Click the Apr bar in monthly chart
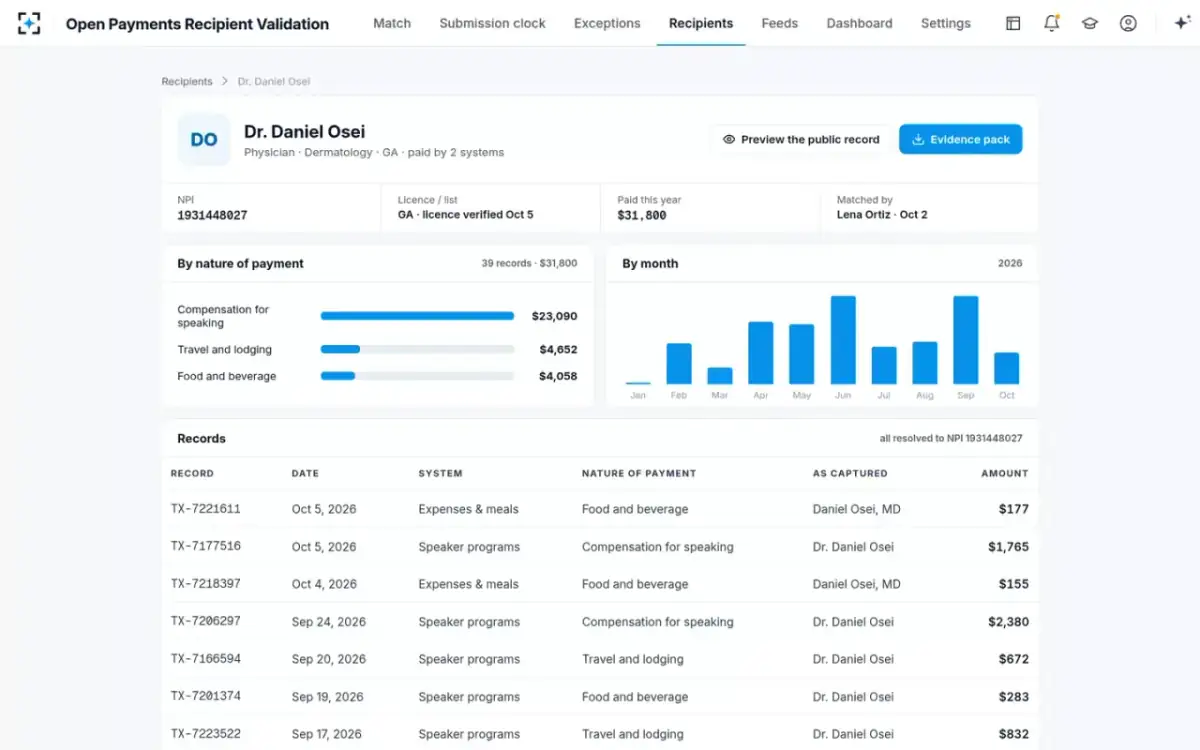 761,353
